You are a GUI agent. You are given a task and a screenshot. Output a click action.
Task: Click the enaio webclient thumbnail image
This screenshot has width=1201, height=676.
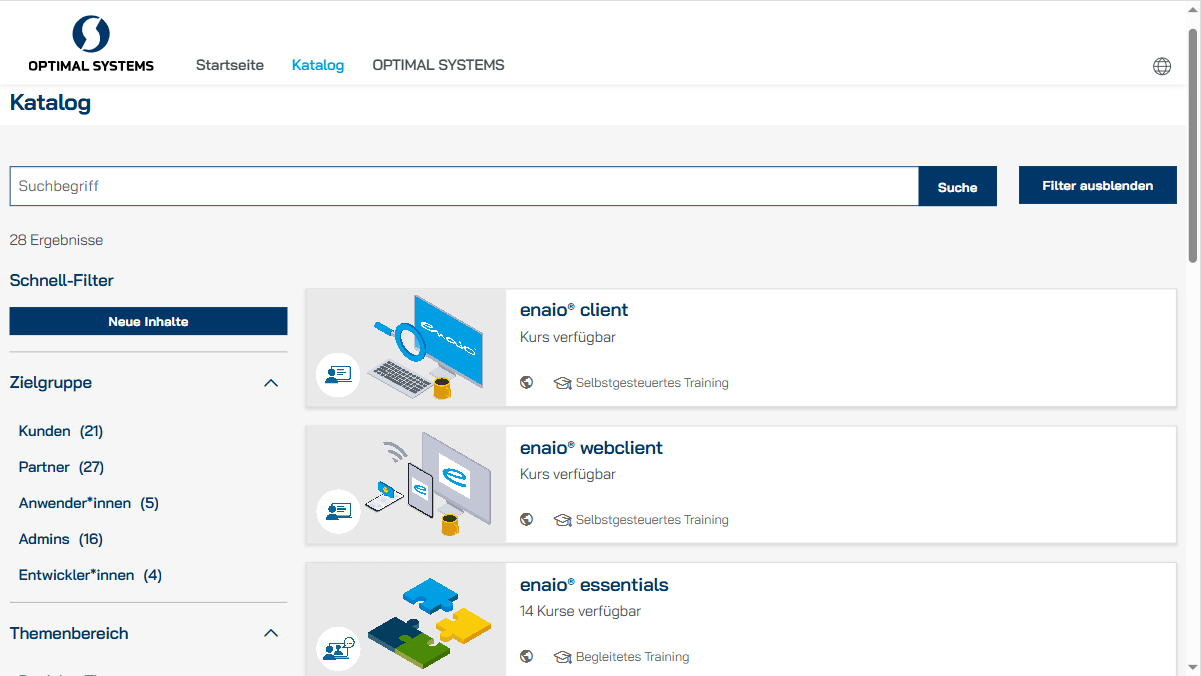406,485
